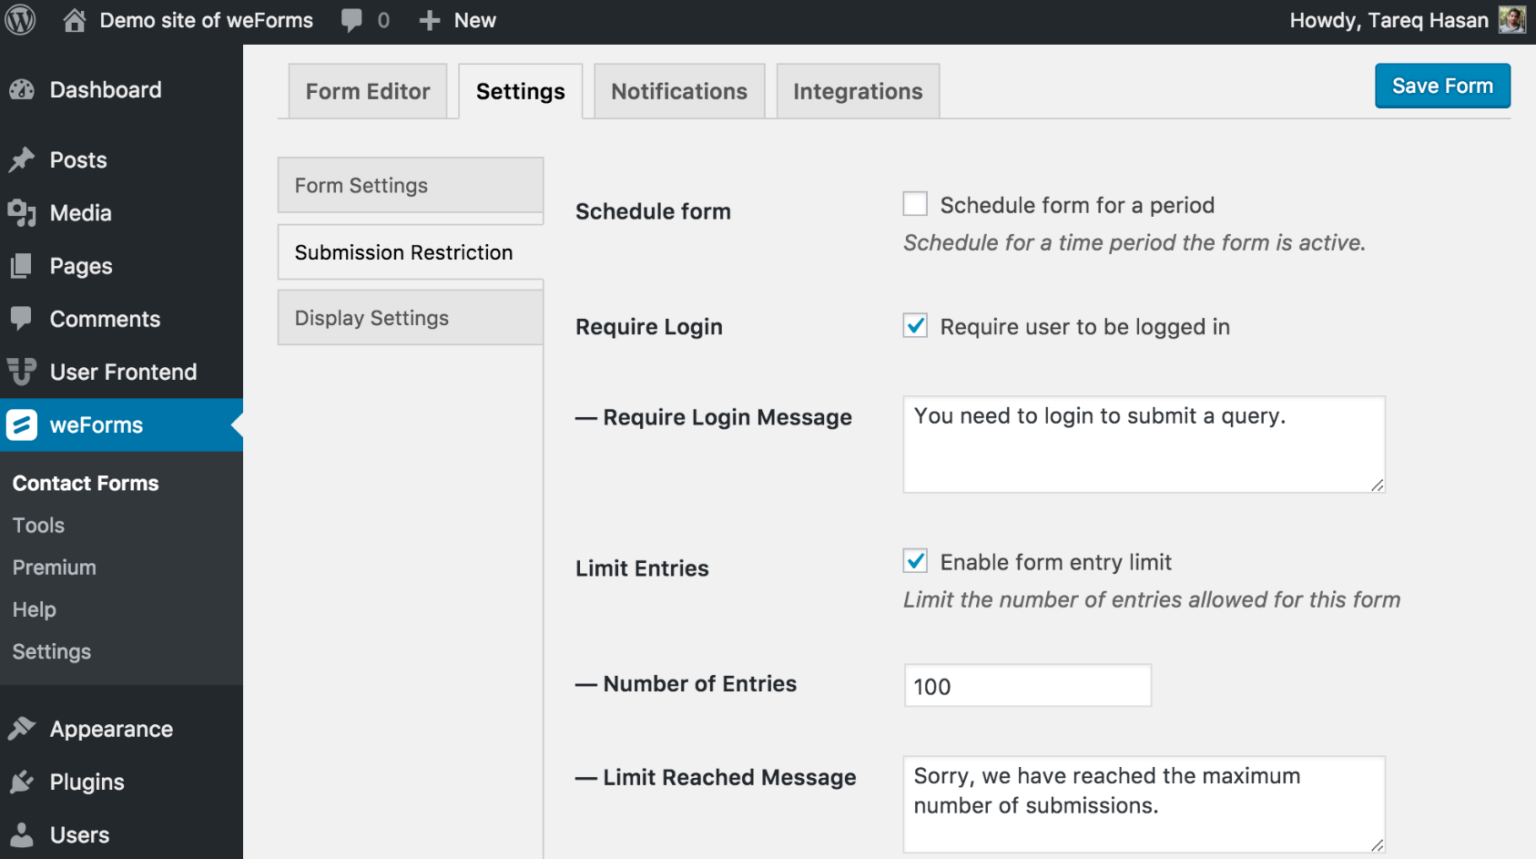This screenshot has height=859, width=1536.
Task: Select the Posts pushpin icon
Action: (x=24, y=159)
